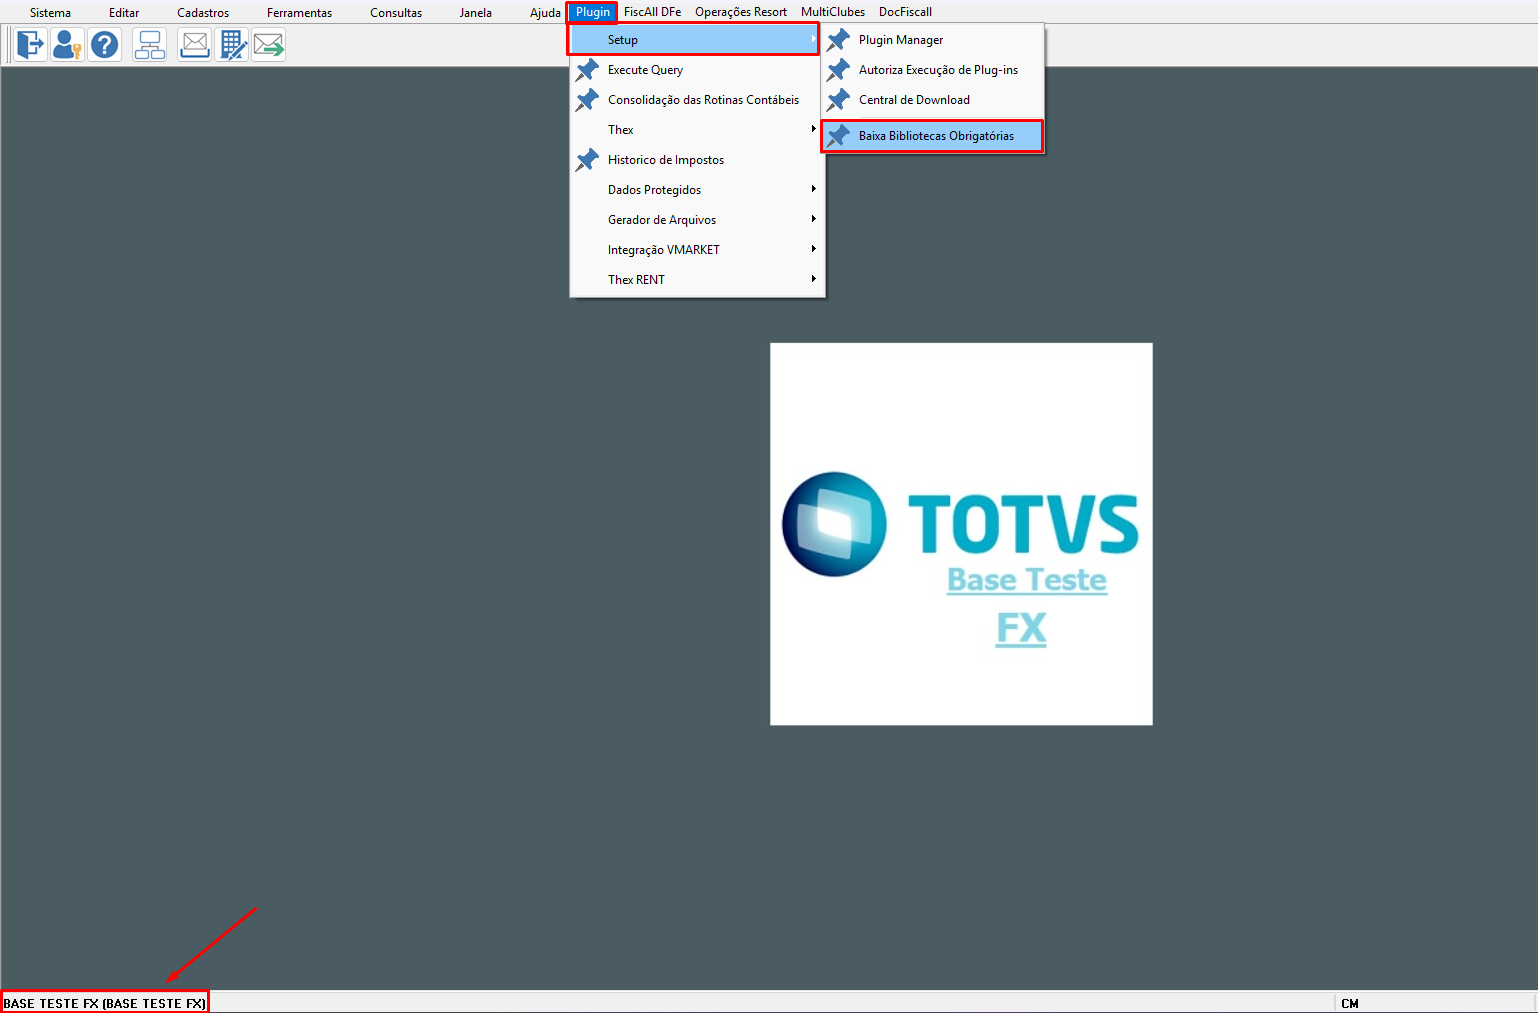1538x1013 pixels.
Task: Choose Baixa Bibliotecas Obrigatórias
Action: 933,136
